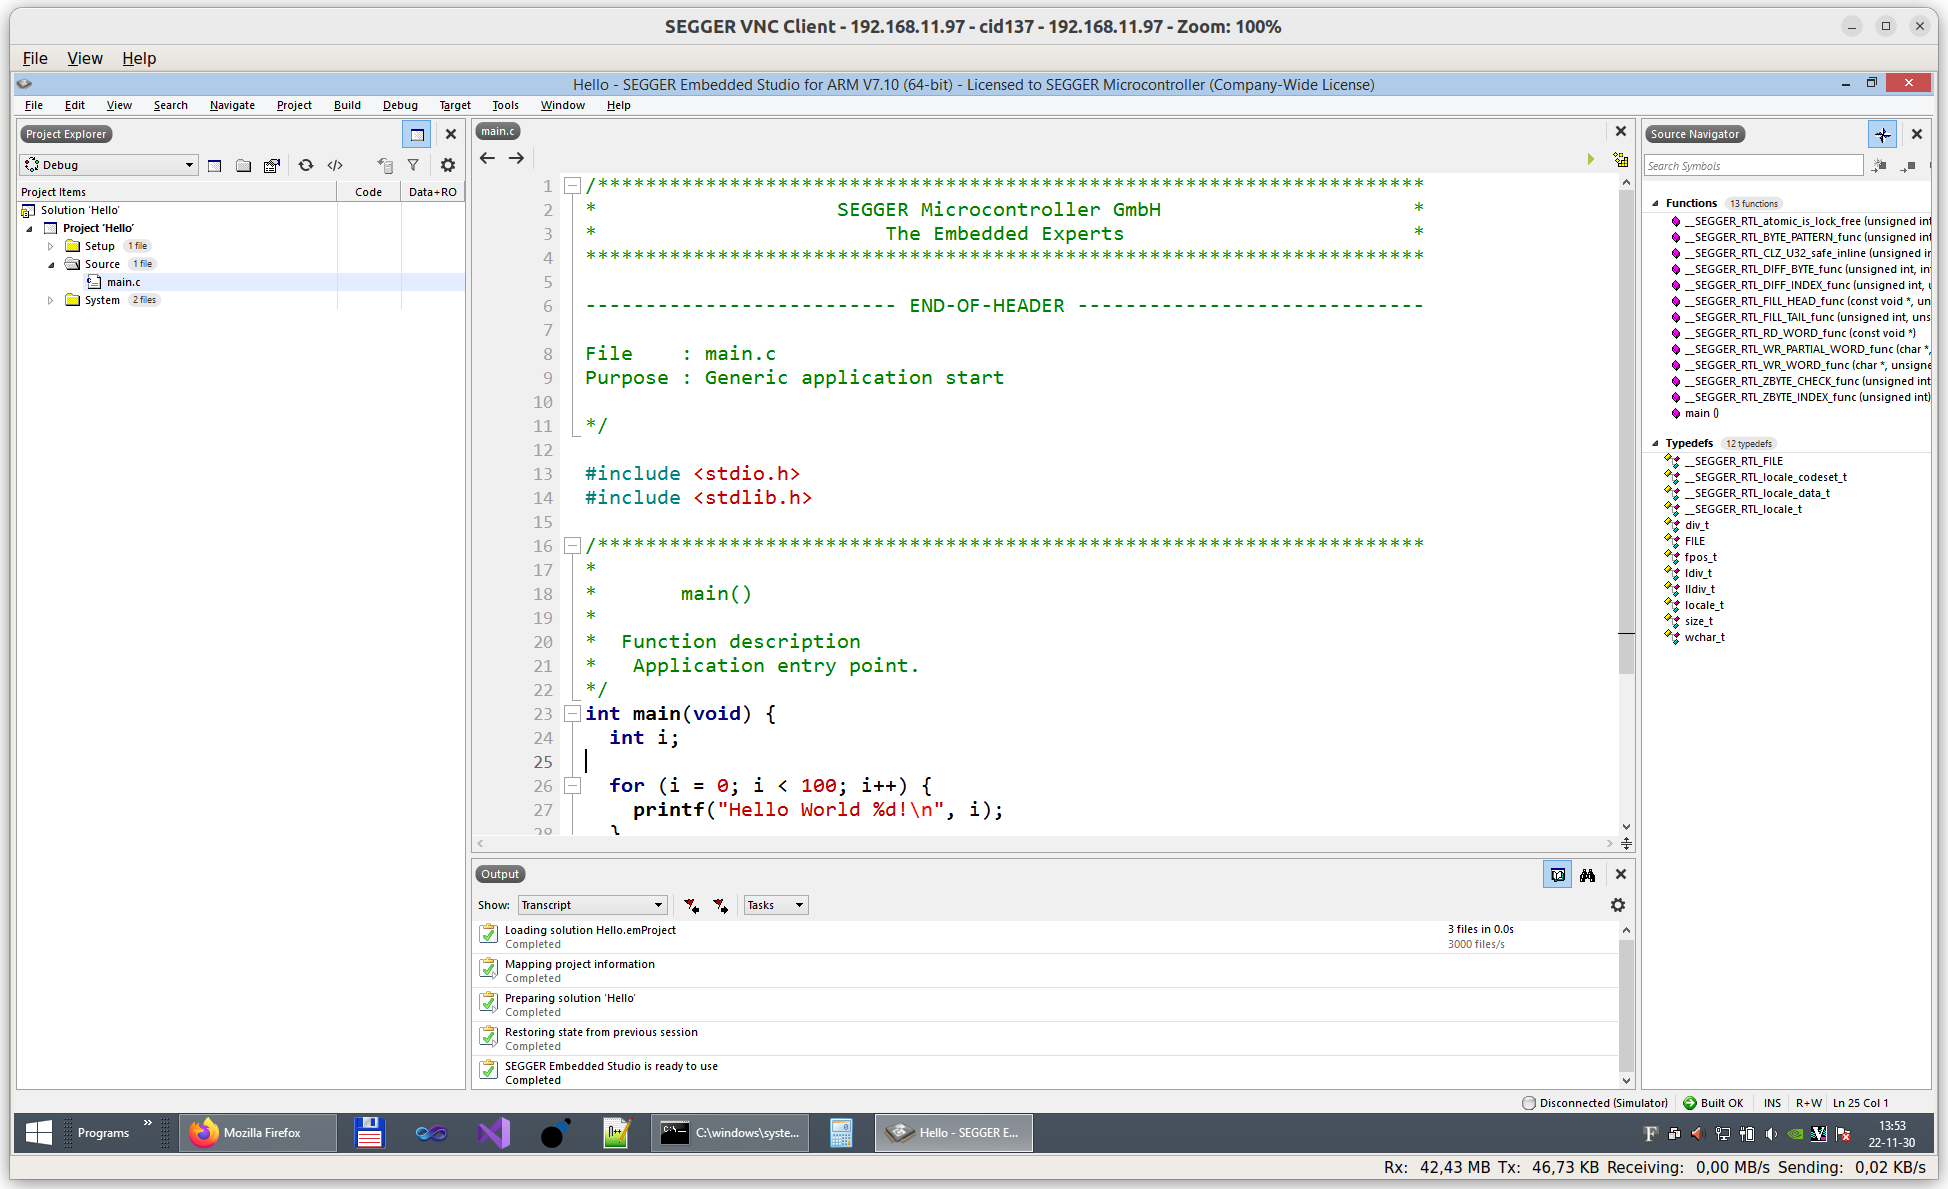1948x1189 pixels.
Task: Click the Data+RO column header
Action: click(x=432, y=192)
